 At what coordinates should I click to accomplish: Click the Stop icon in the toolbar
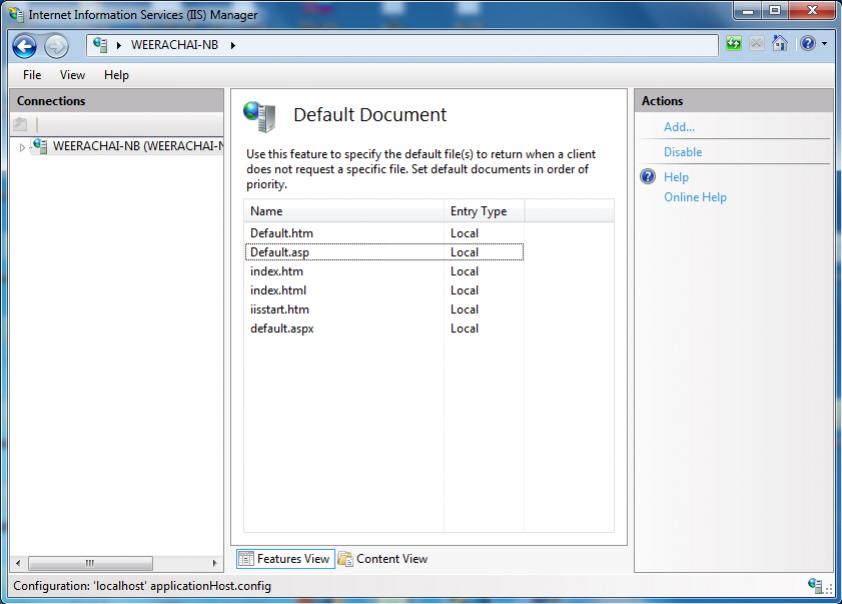click(757, 43)
